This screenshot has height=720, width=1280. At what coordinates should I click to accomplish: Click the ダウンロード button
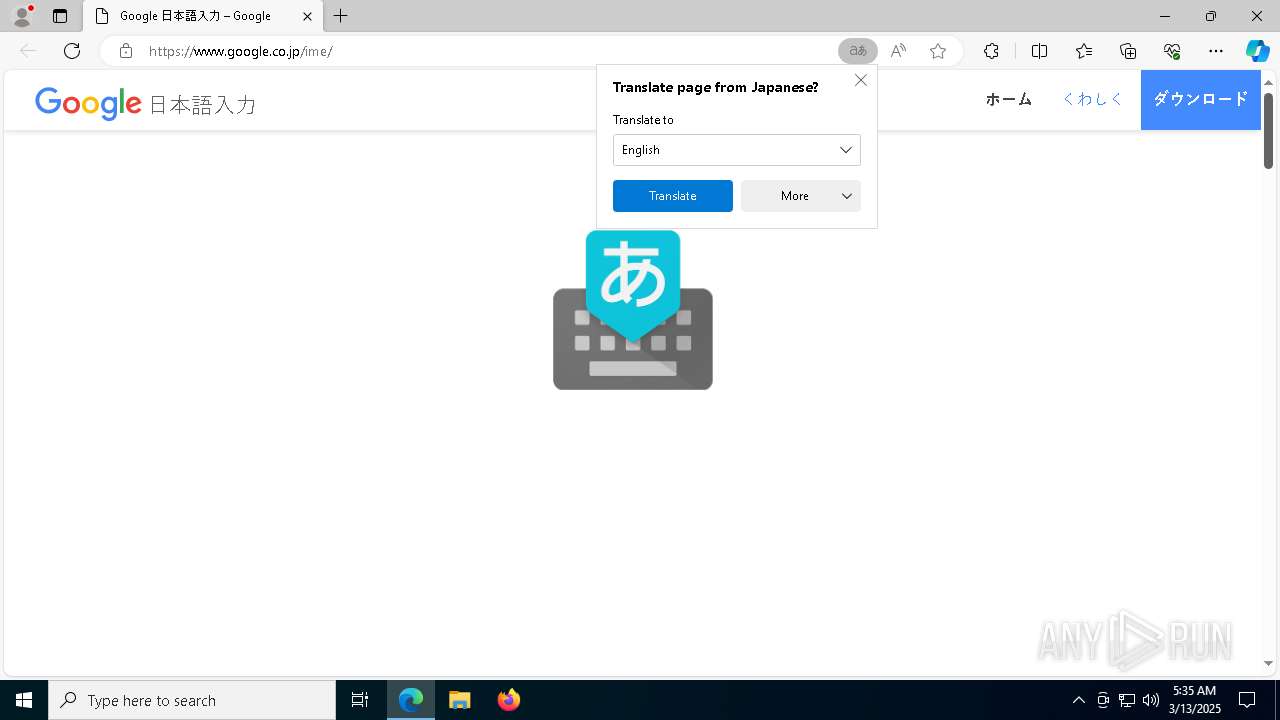pyautogui.click(x=1201, y=99)
